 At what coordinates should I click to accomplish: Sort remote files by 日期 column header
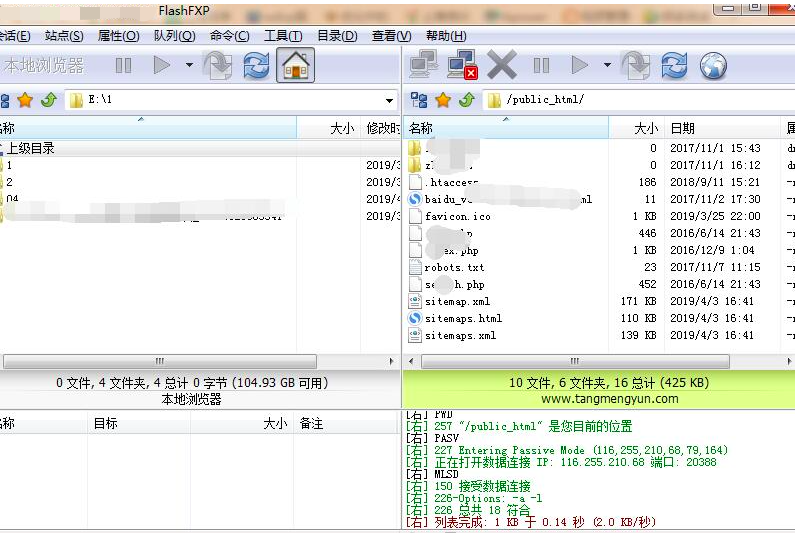[x=722, y=128]
